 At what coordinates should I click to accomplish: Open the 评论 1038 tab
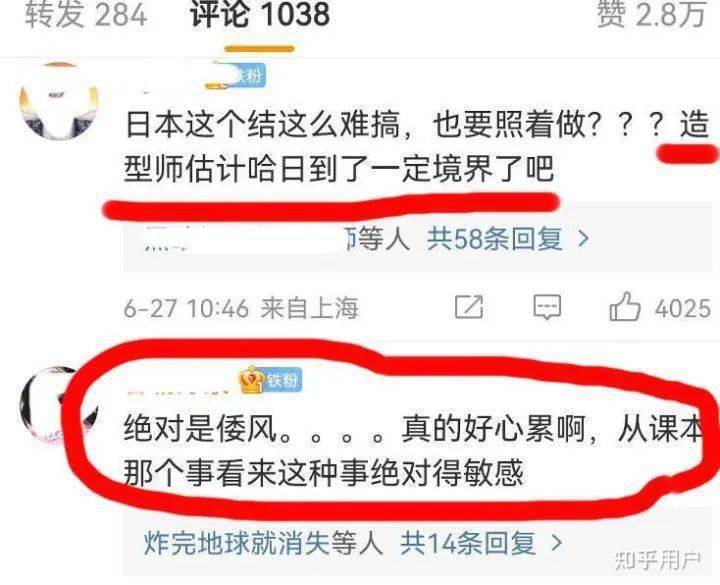(260, 14)
